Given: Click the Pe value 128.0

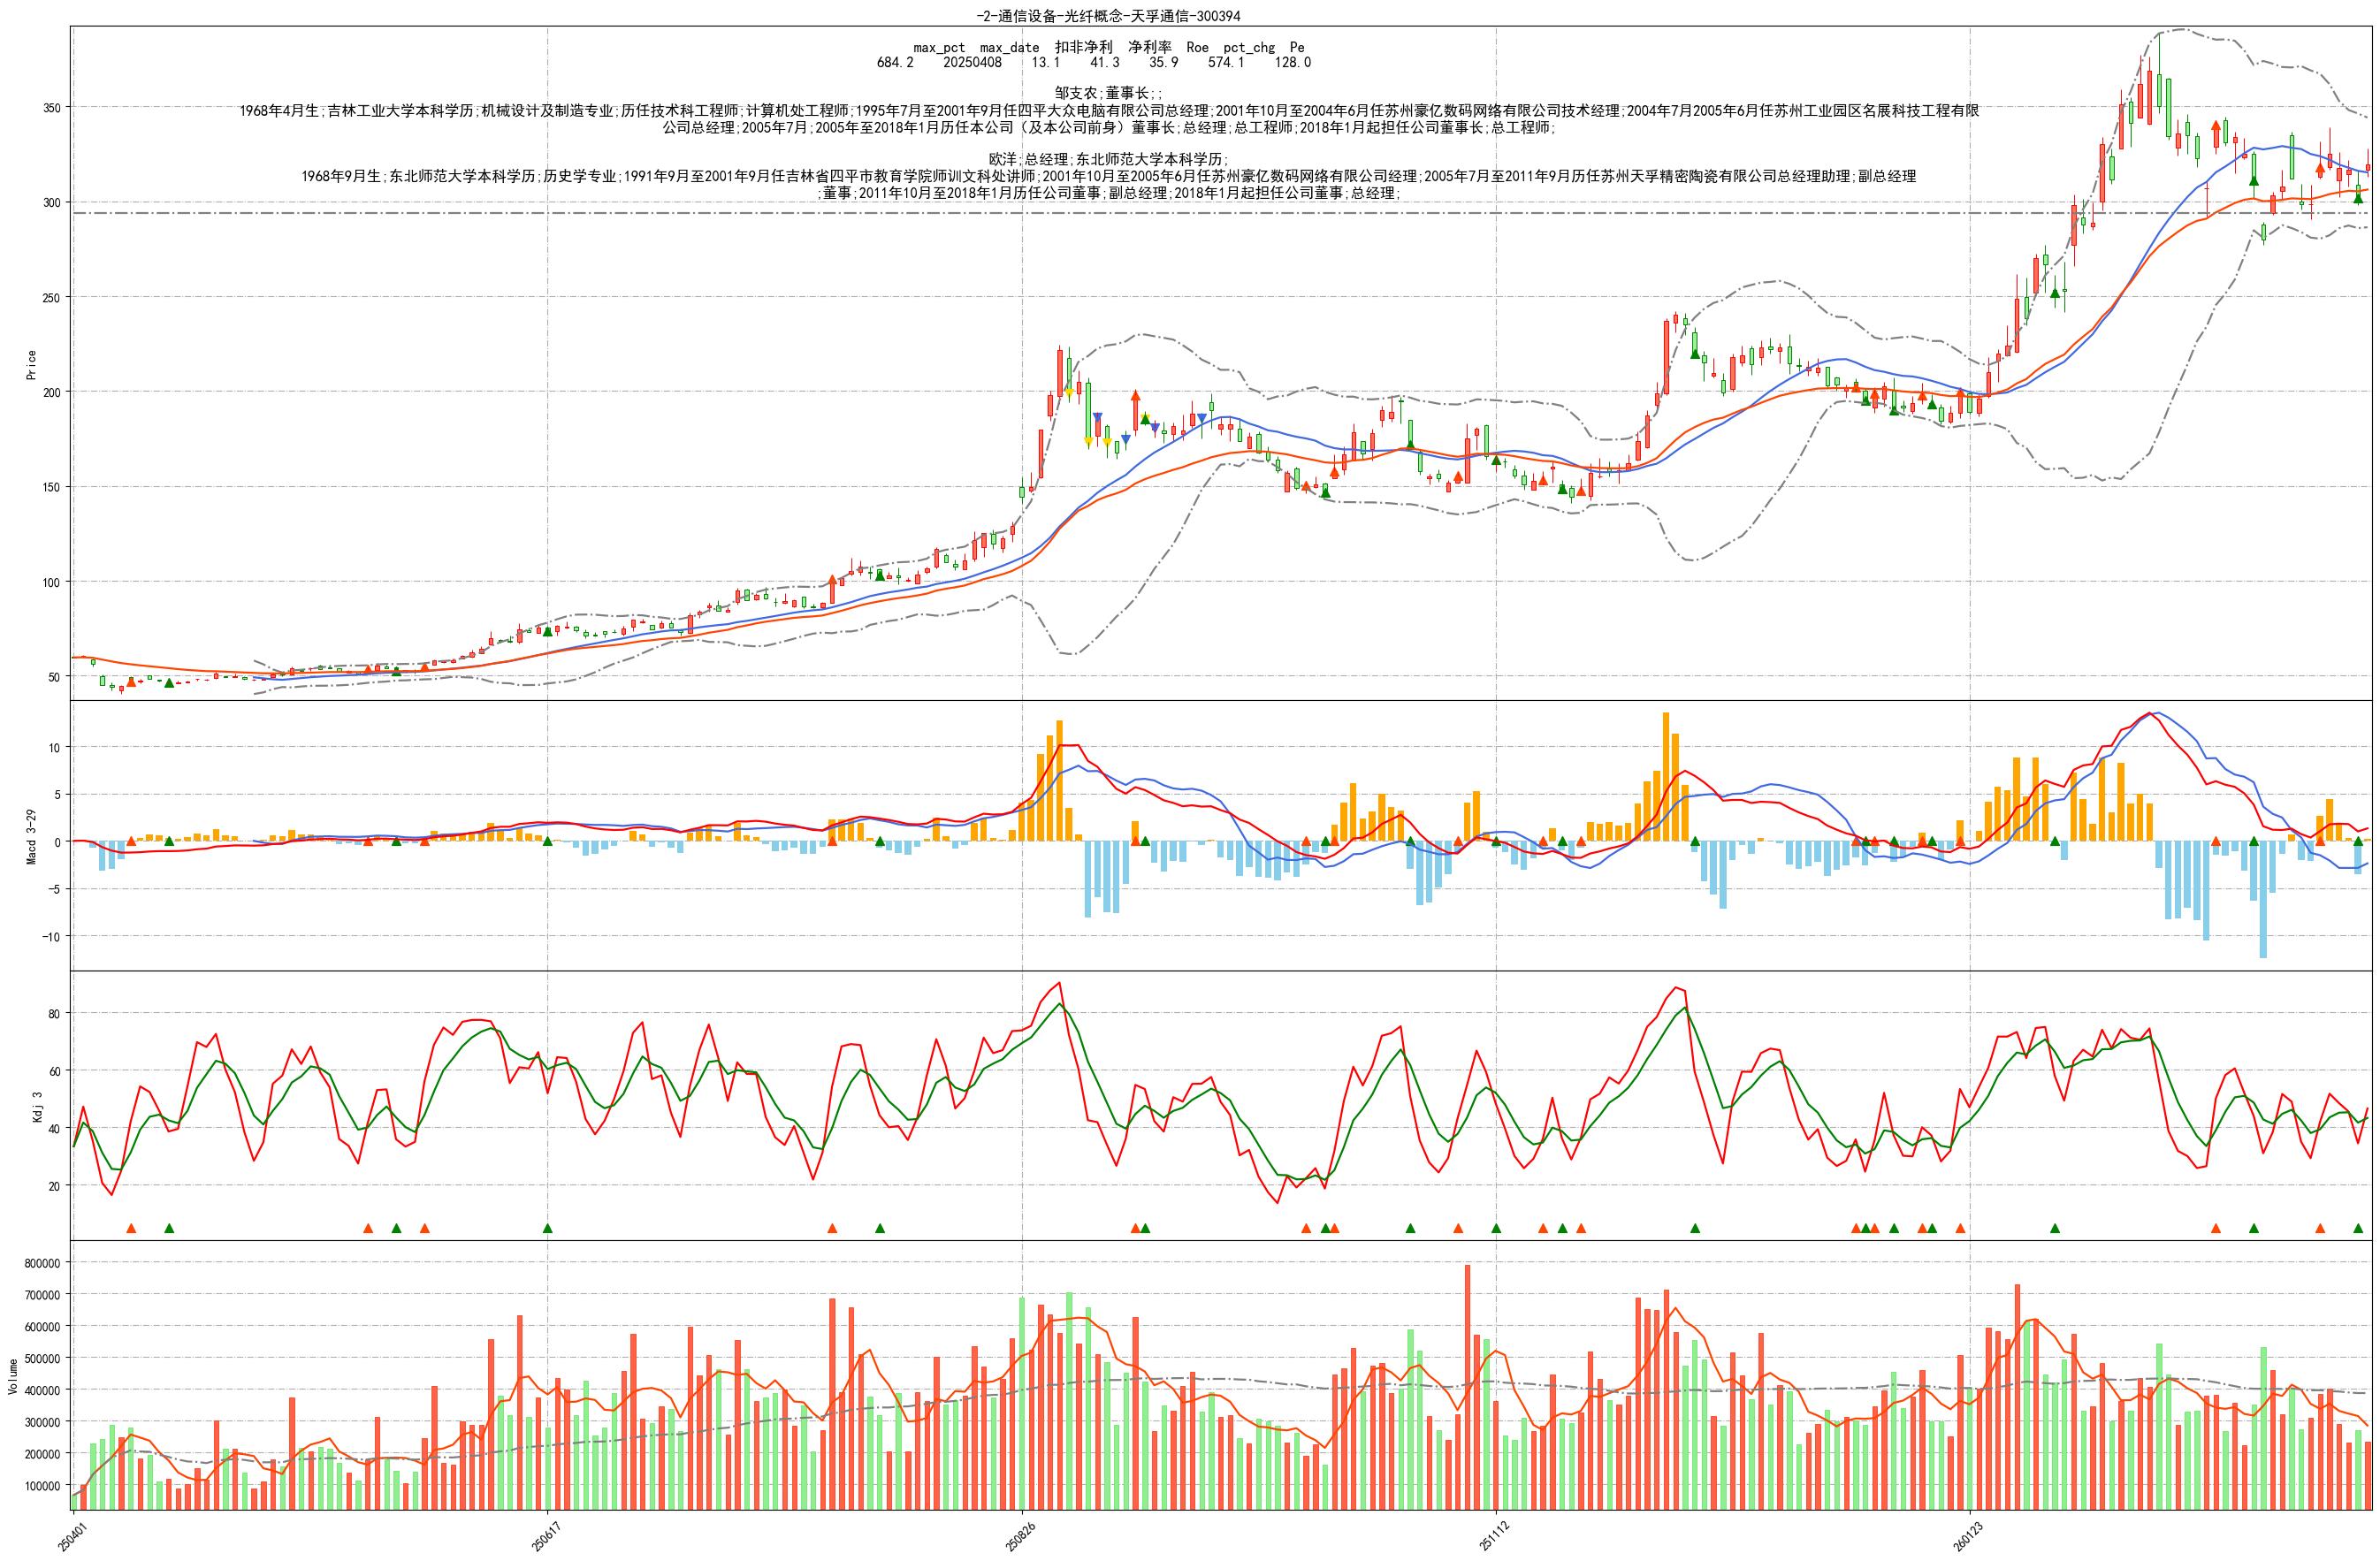Looking at the screenshot, I should 1293,62.
